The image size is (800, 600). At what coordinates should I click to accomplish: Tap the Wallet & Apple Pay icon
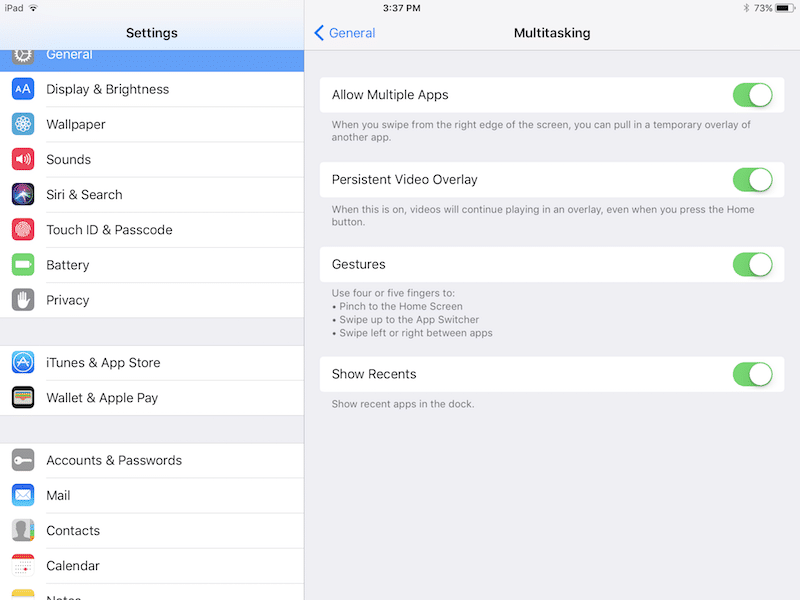click(23, 398)
